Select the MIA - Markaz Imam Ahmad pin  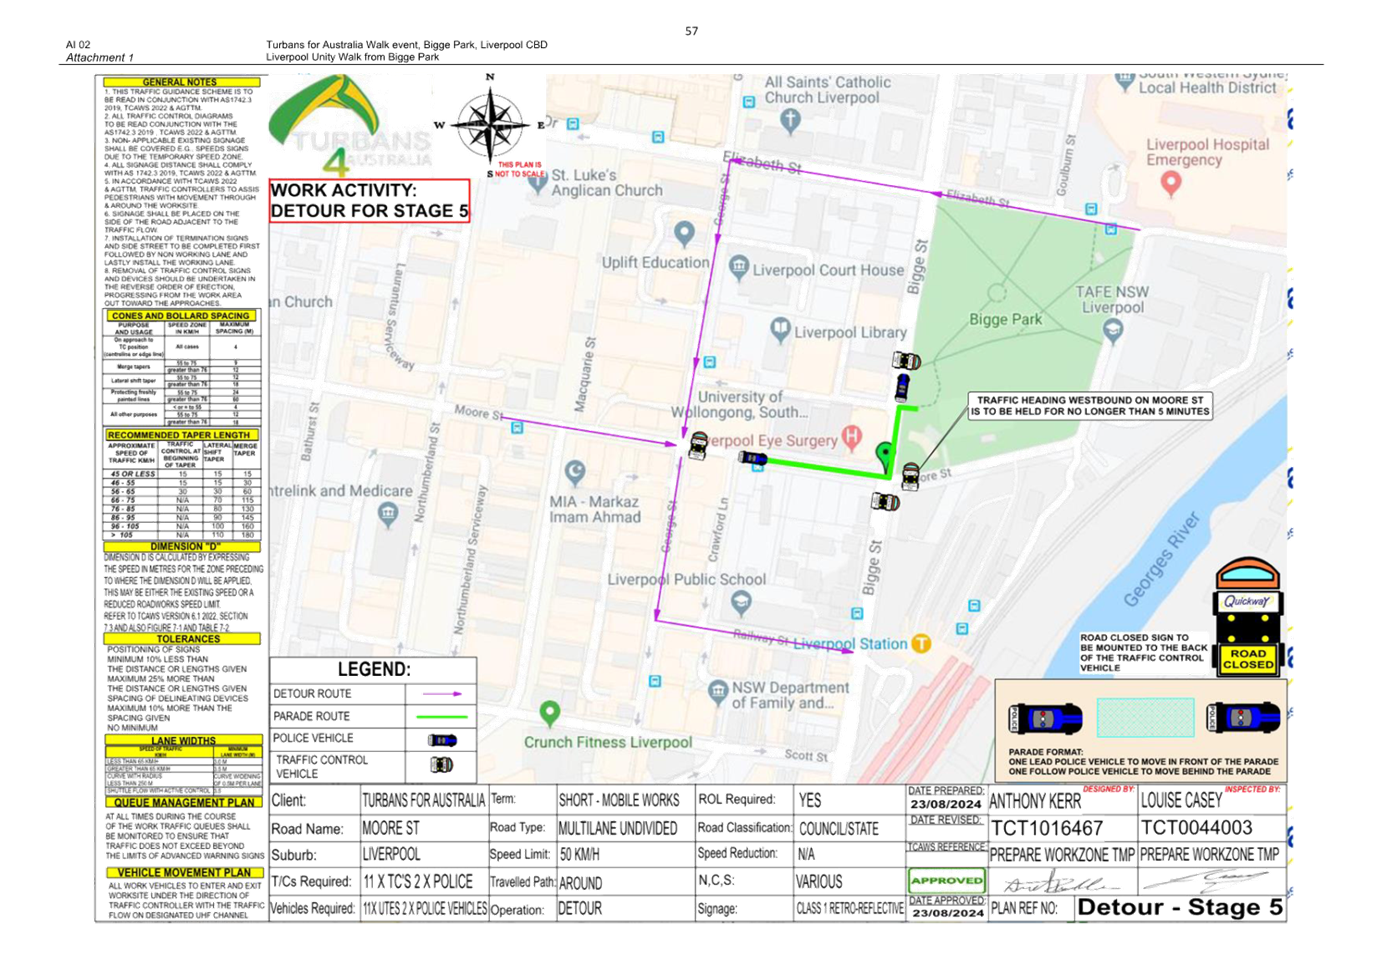(575, 471)
